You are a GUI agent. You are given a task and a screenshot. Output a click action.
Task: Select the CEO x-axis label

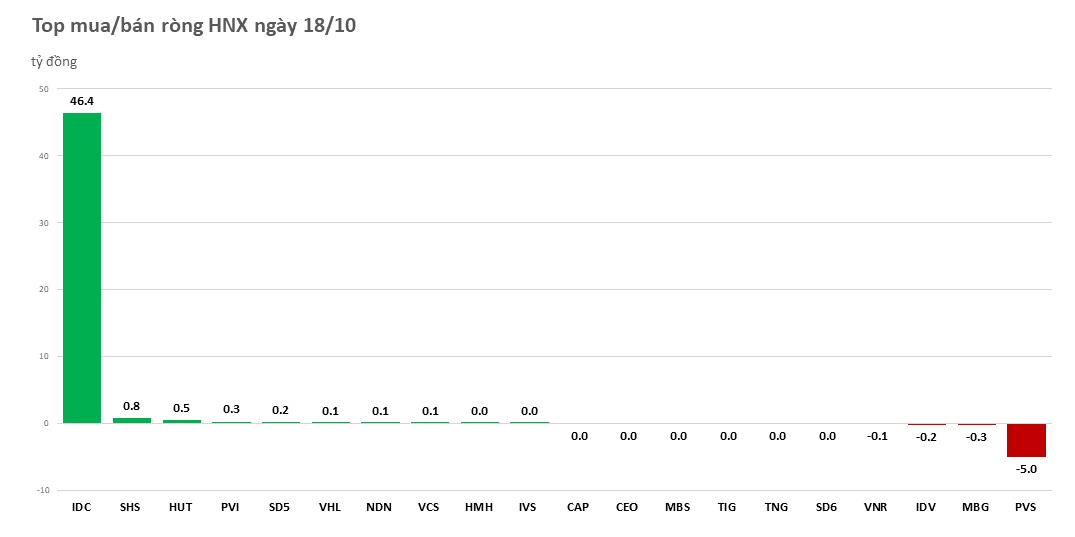(628, 508)
